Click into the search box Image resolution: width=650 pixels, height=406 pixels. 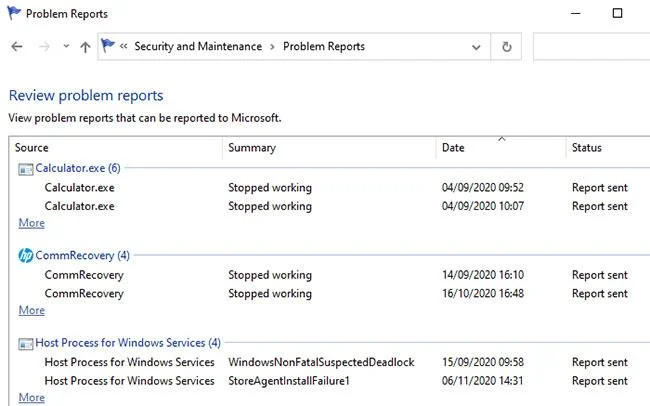(x=592, y=46)
